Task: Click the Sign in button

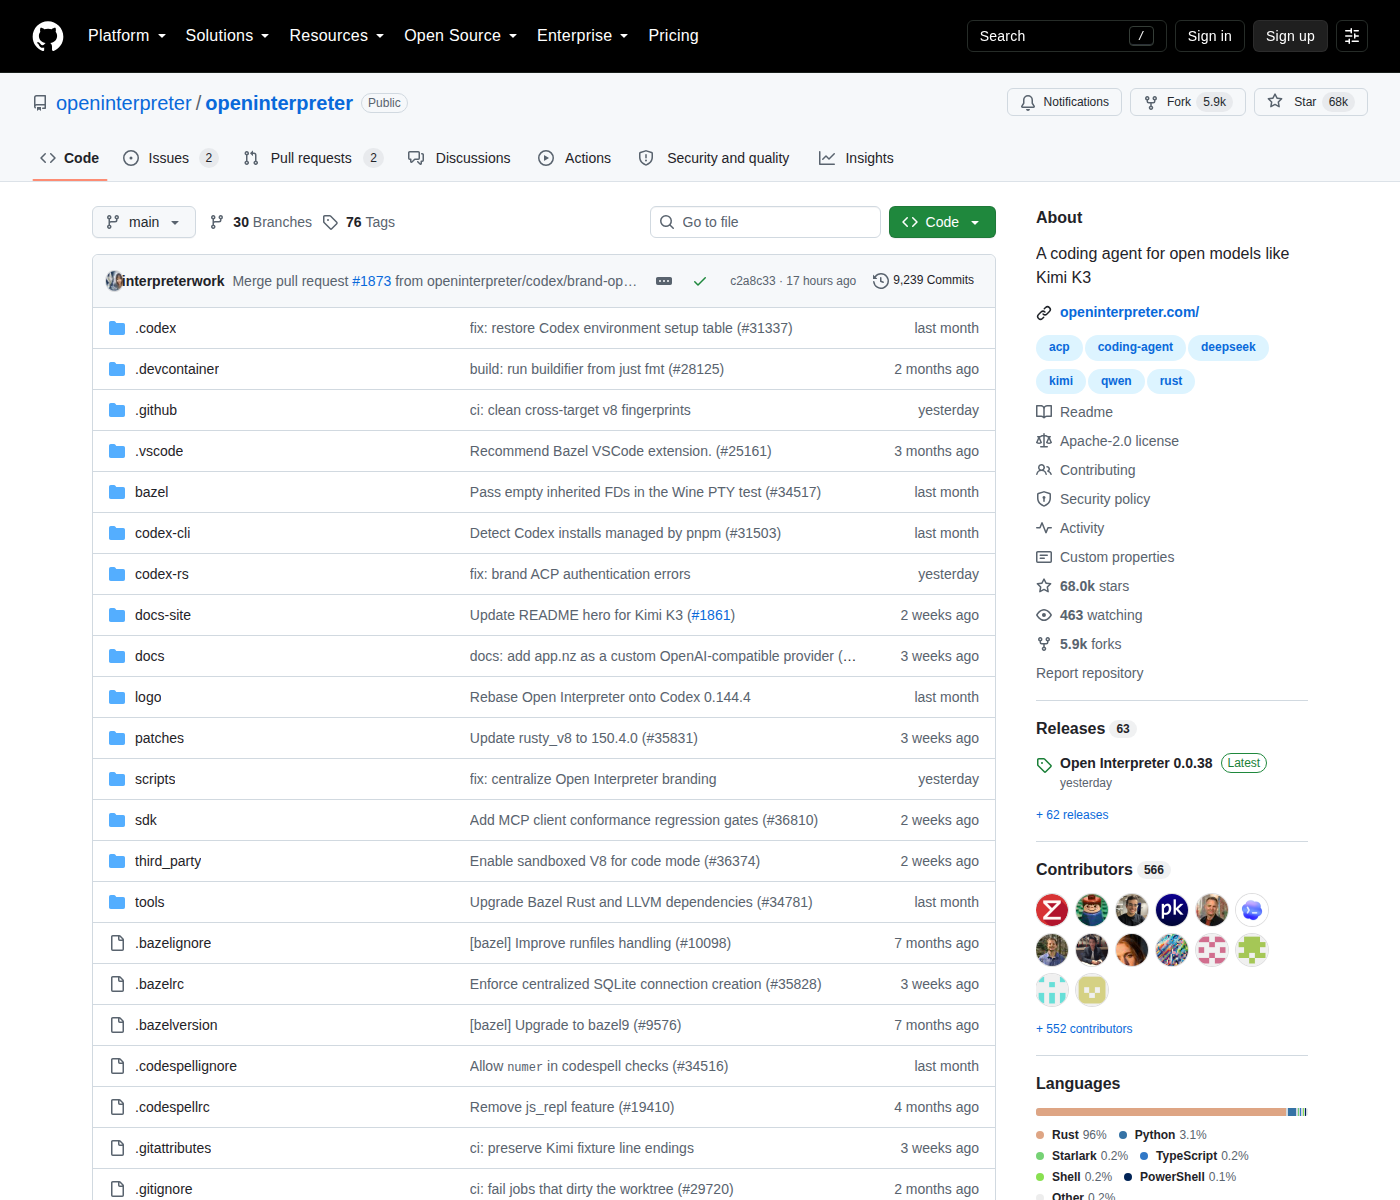Action: point(1210,36)
